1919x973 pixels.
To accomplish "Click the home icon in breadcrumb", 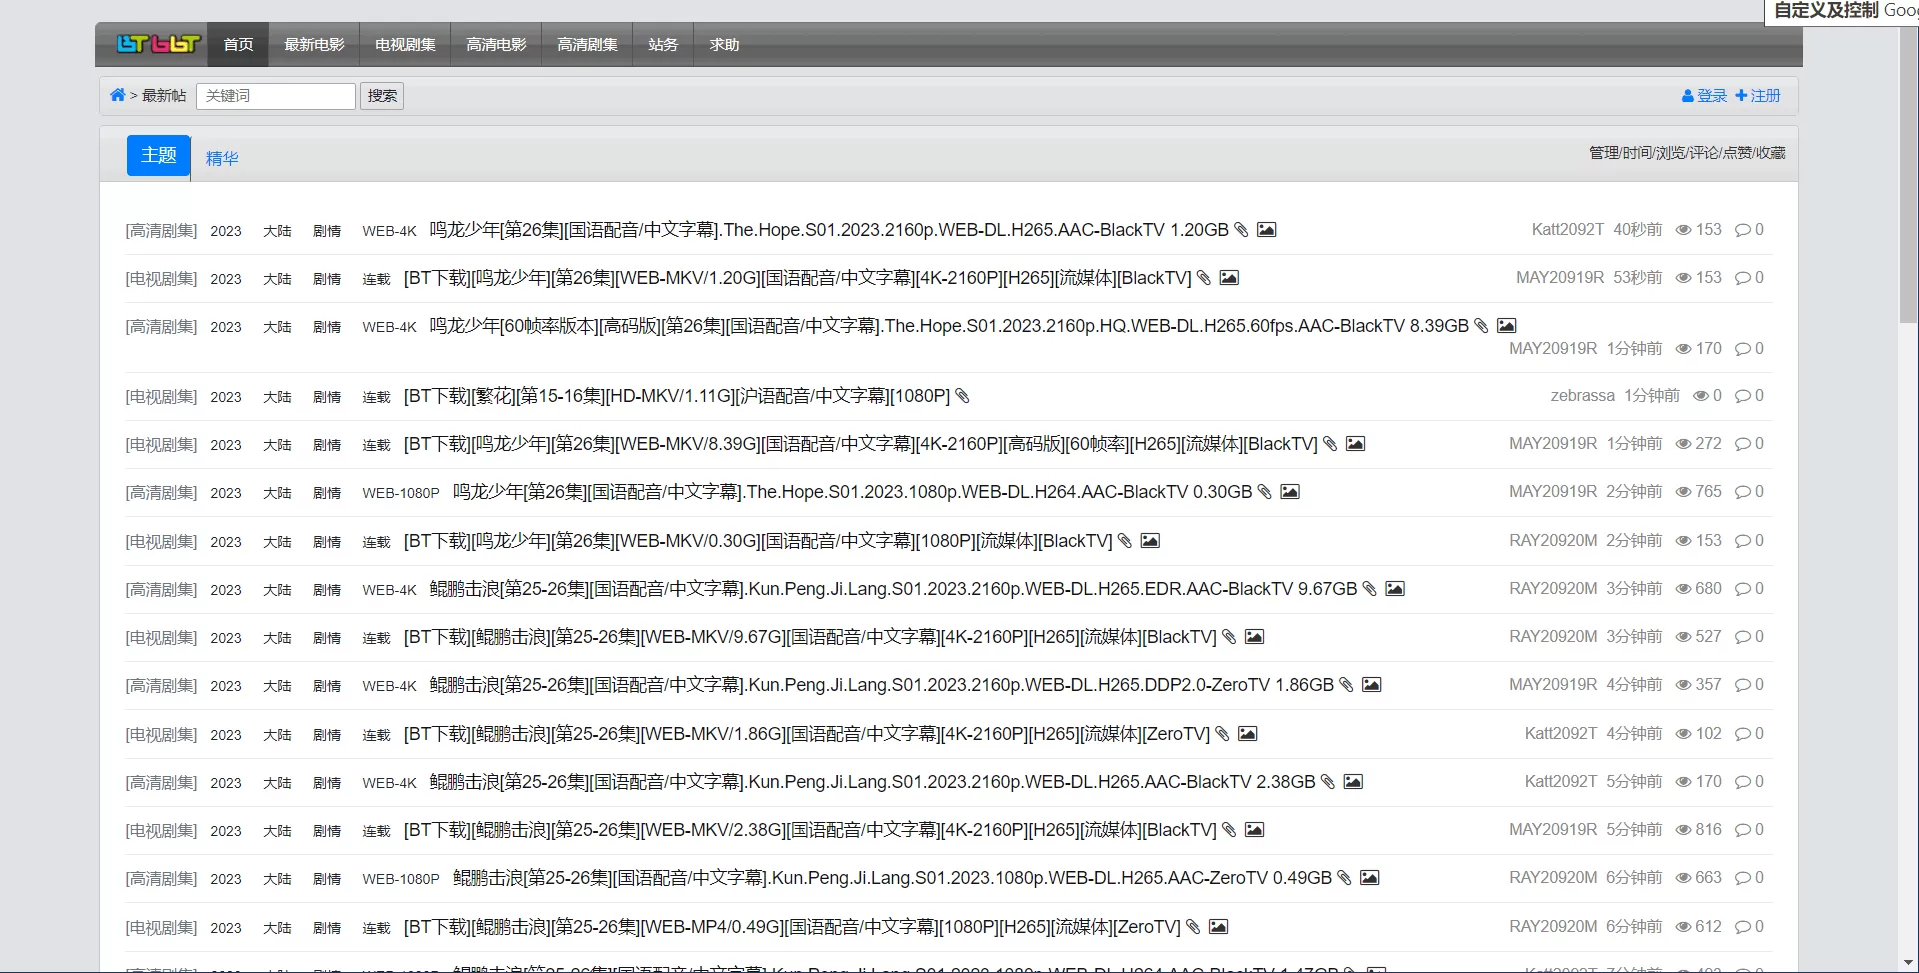I will (117, 95).
